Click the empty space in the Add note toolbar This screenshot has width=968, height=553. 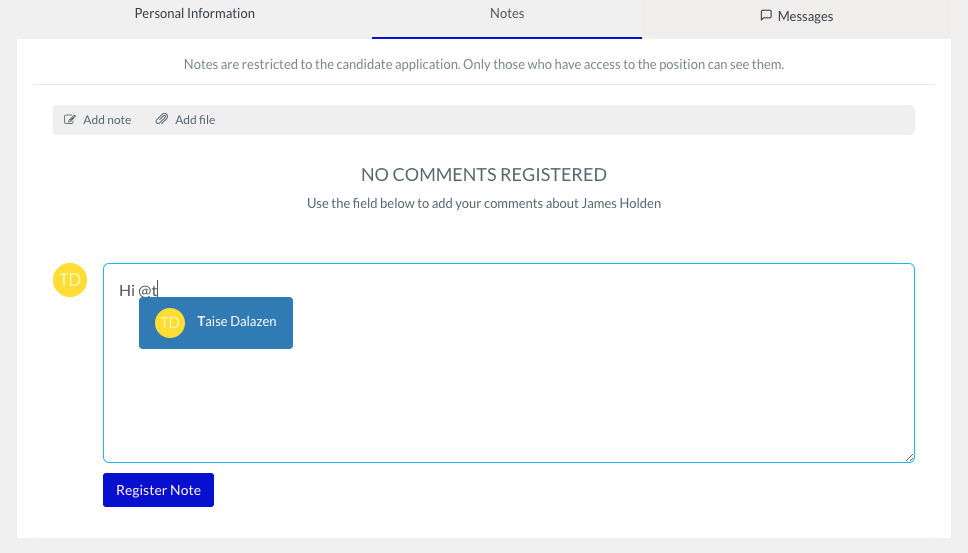click(x=556, y=120)
